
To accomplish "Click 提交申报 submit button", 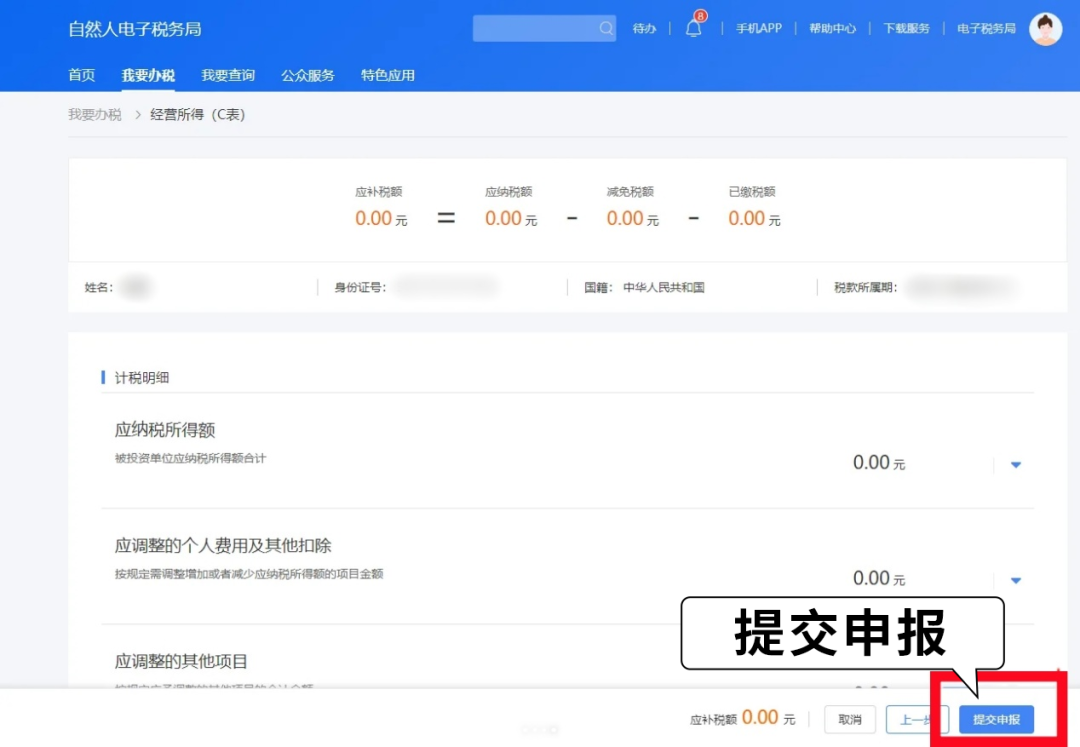I will 996,719.
